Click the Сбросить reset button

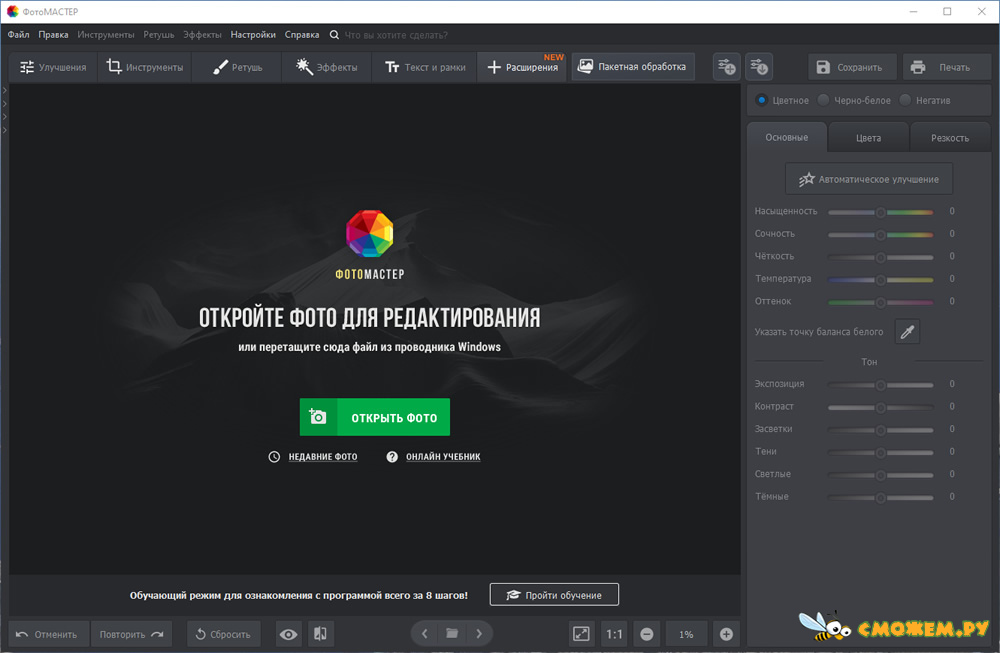click(223, 635)
